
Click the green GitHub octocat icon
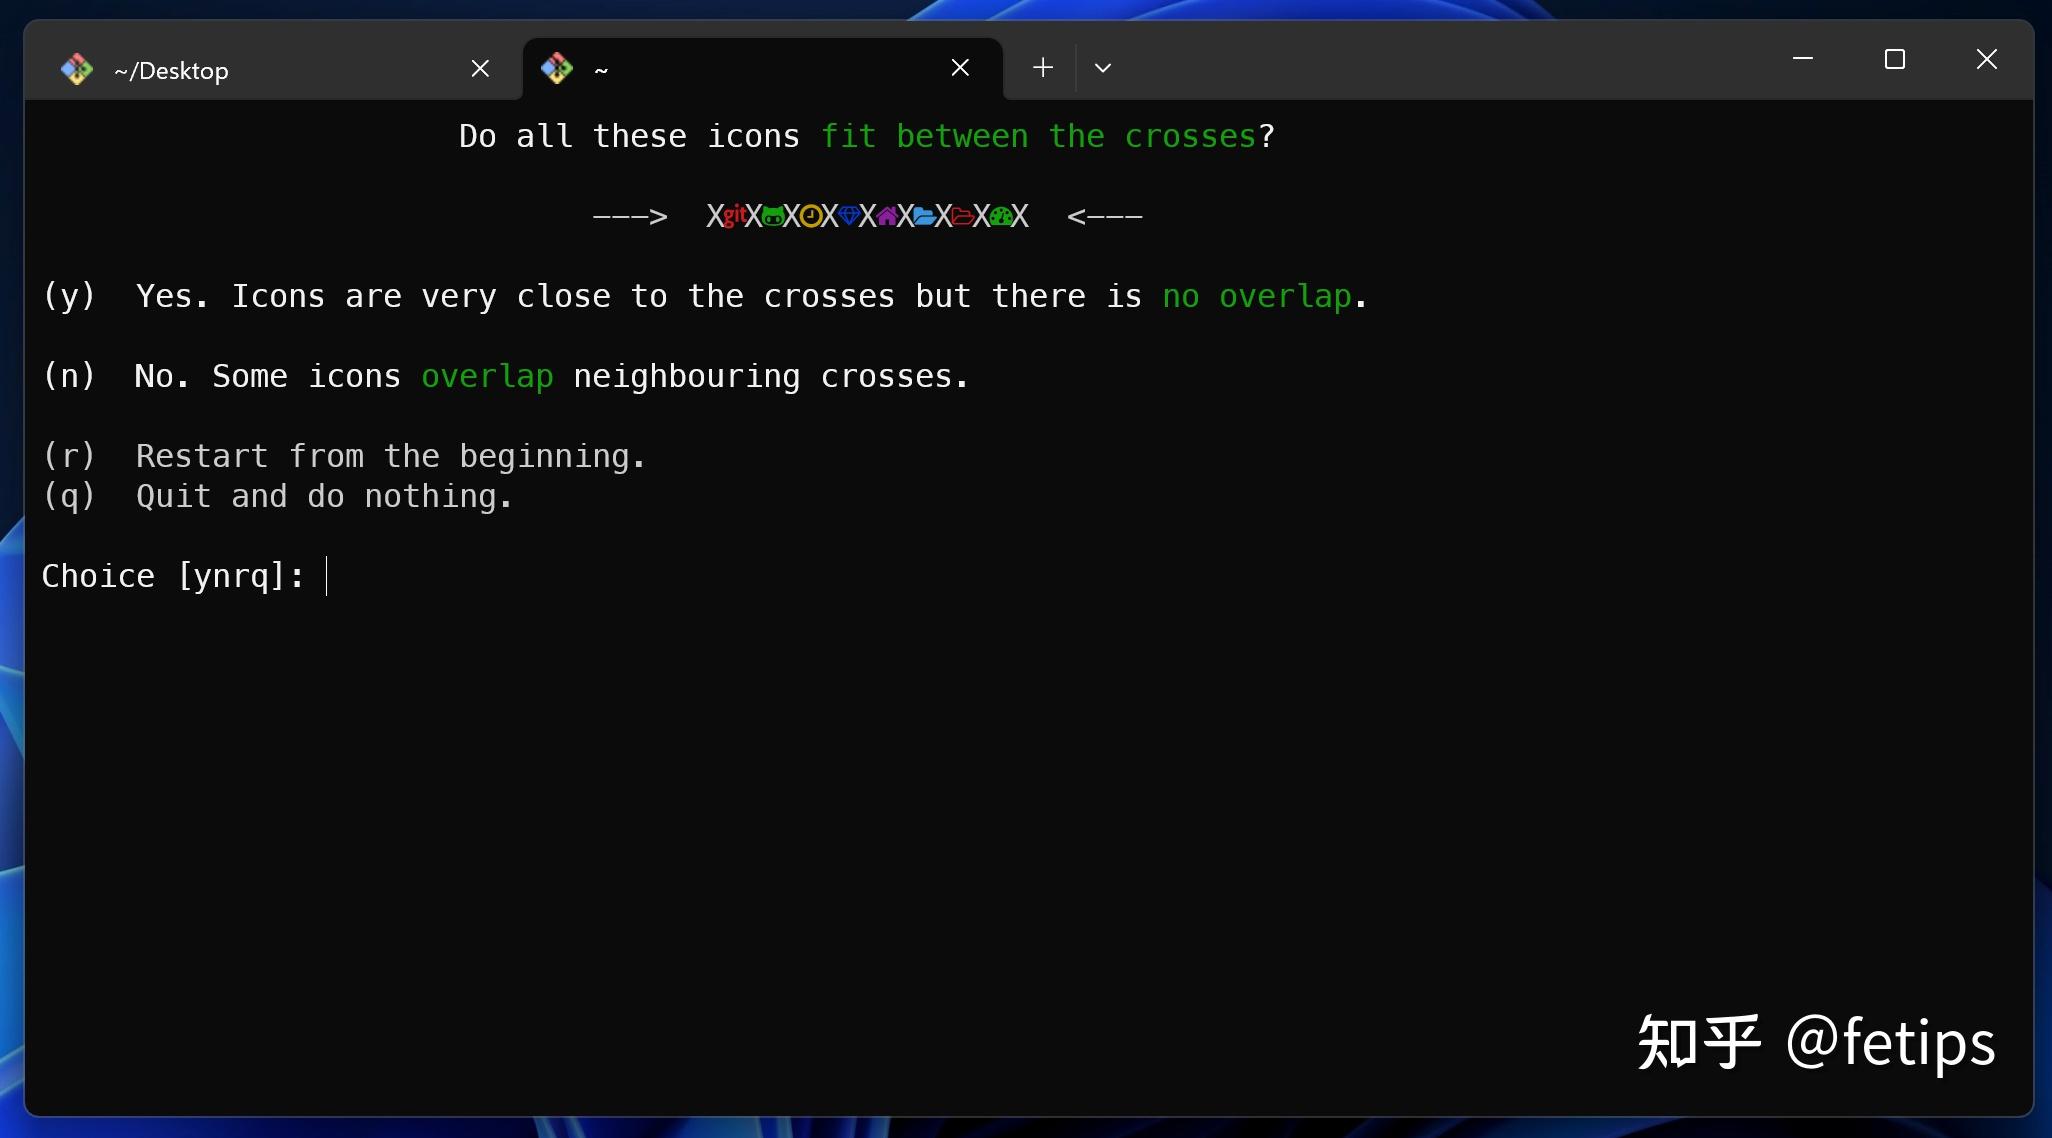tap(774, 216)
